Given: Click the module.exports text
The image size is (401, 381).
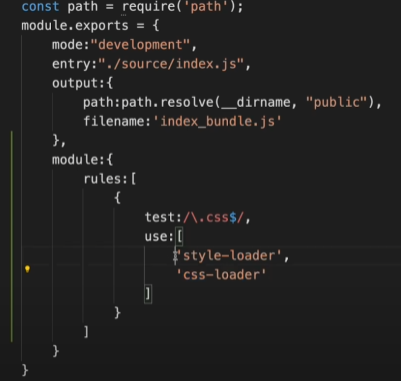Looking at the screenshot, I should [75, 26].
